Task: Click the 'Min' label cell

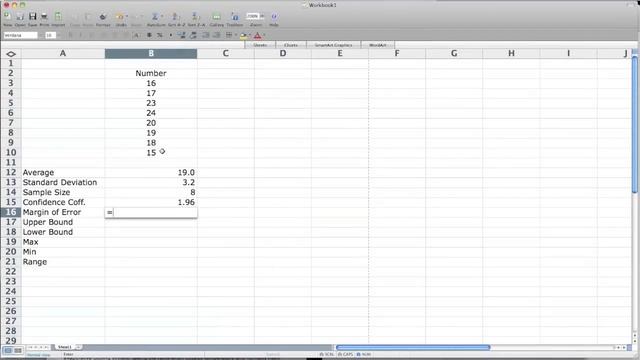Action: (x=63, y=252)
